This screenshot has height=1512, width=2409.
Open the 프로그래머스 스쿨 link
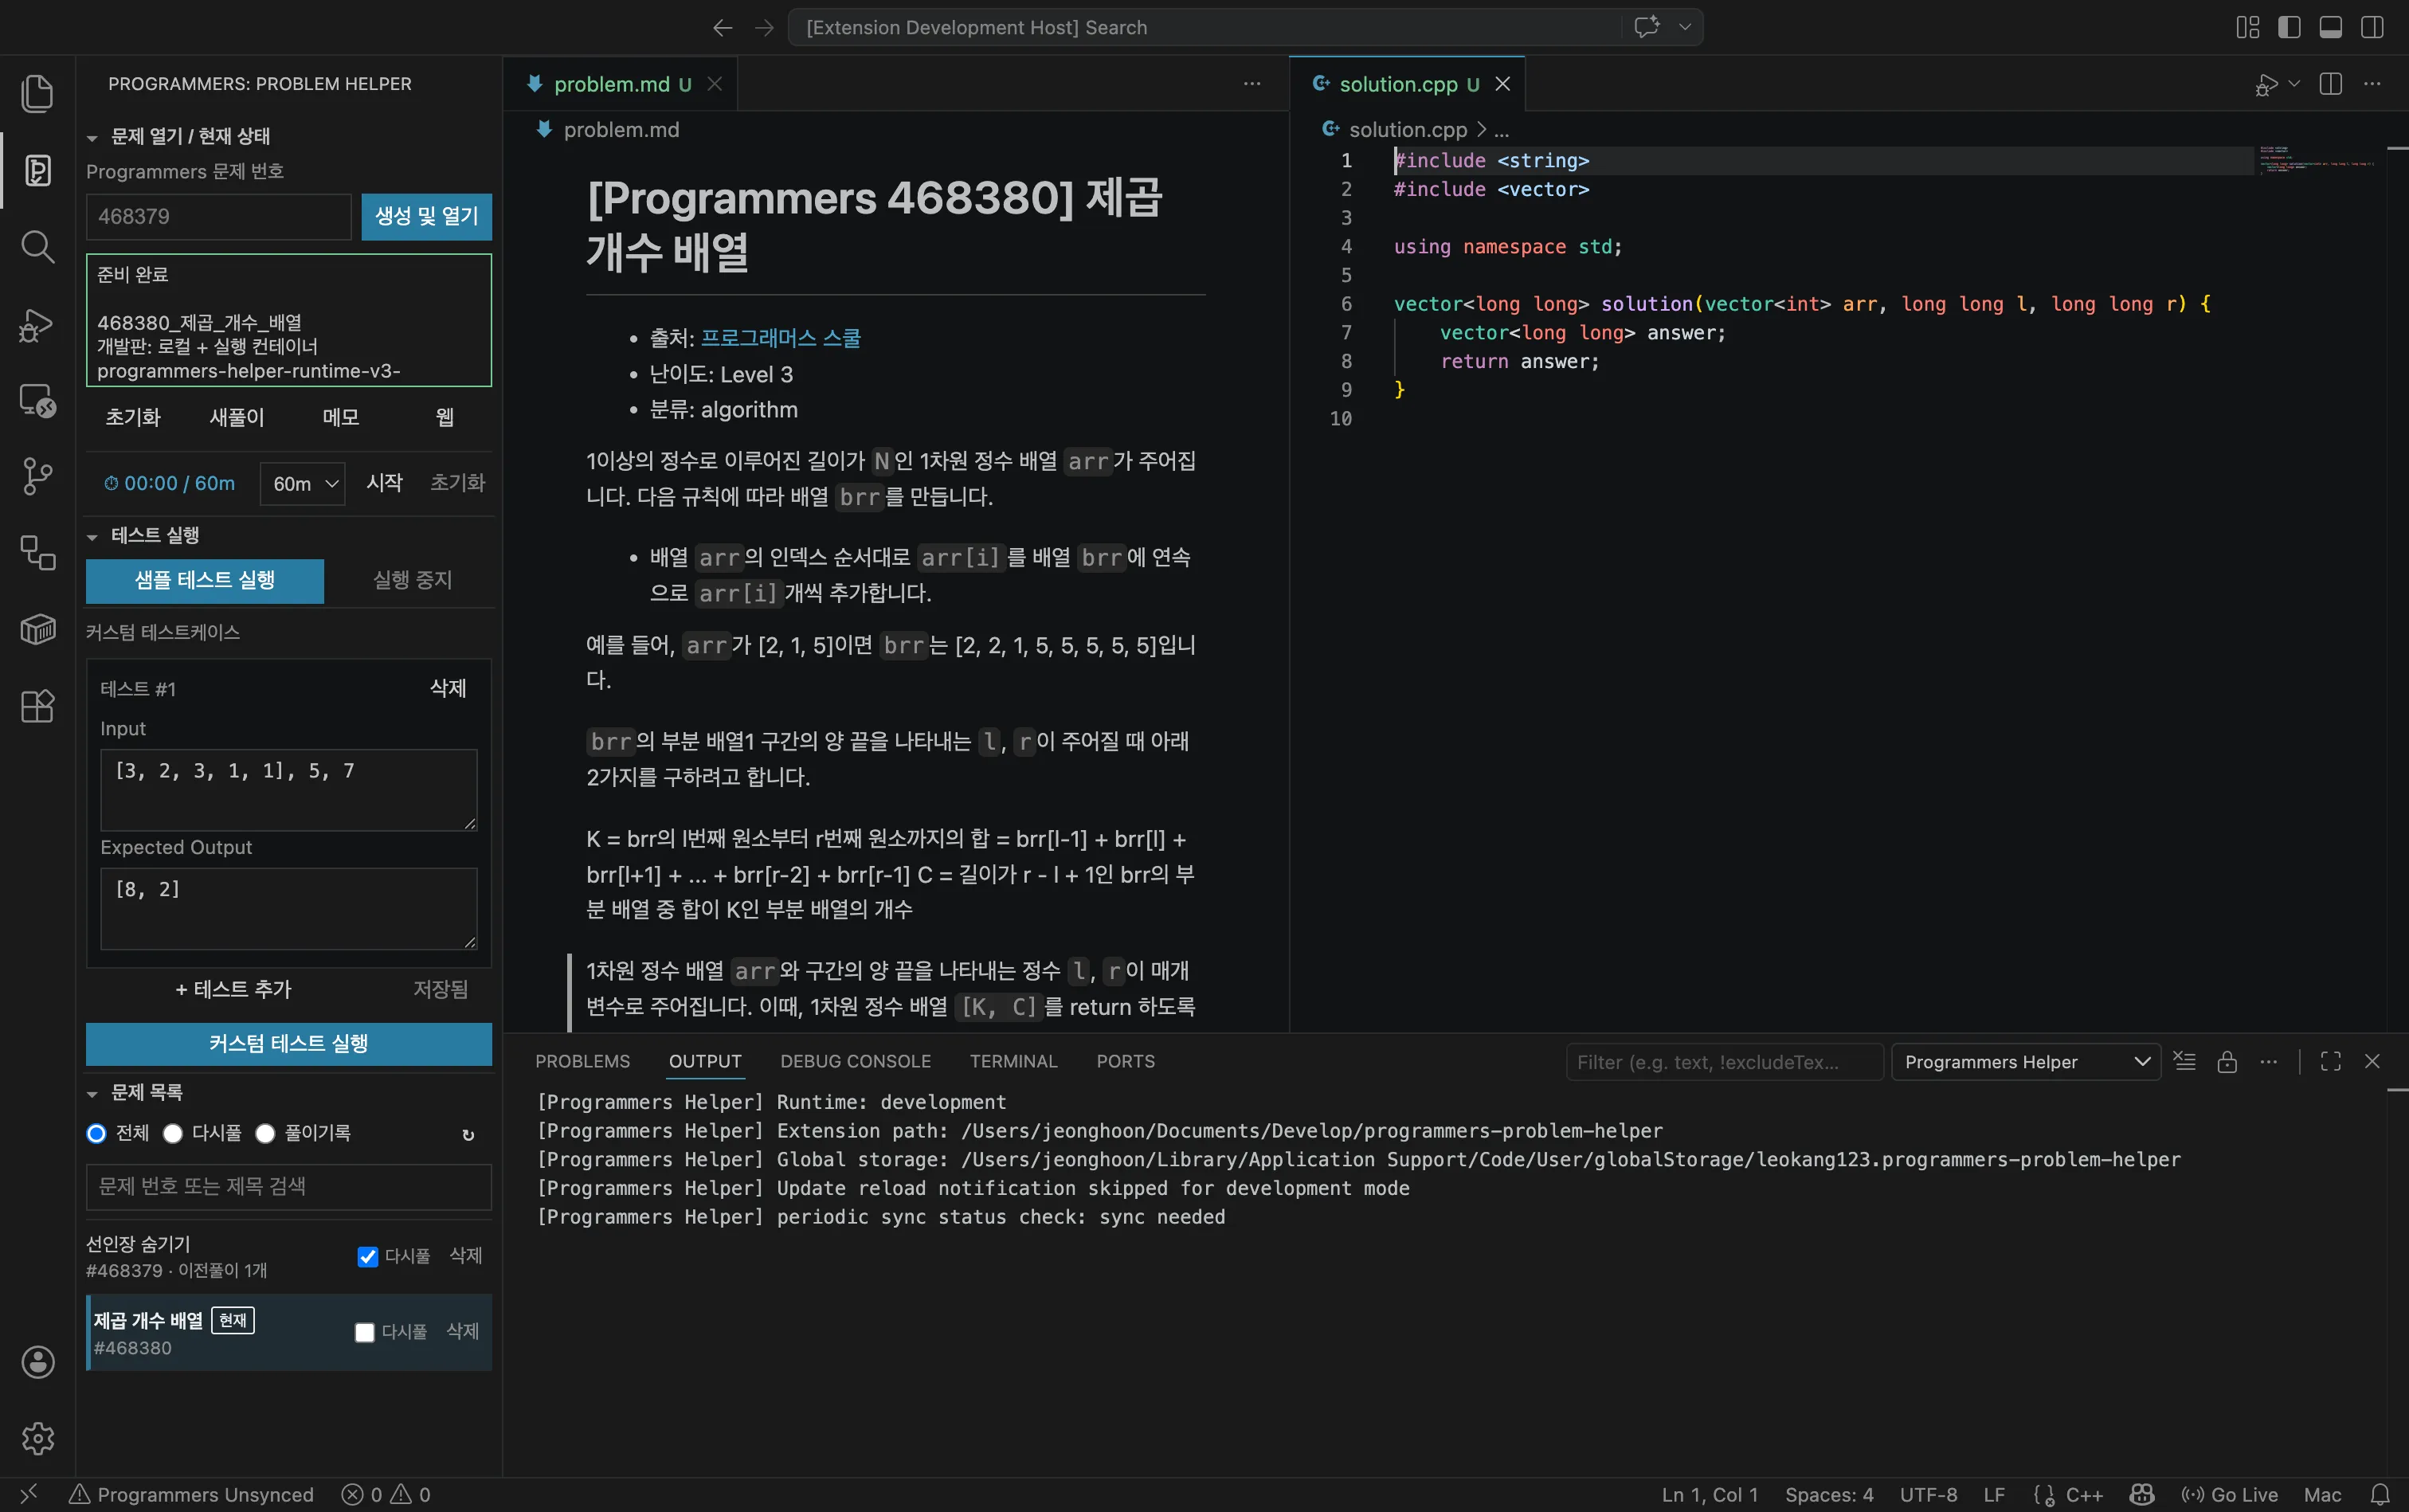point(780,338)
